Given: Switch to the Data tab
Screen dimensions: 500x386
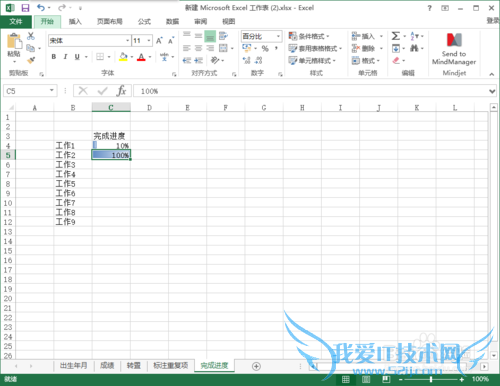Looking at the screenshot, I should click(x=172, y=22).
